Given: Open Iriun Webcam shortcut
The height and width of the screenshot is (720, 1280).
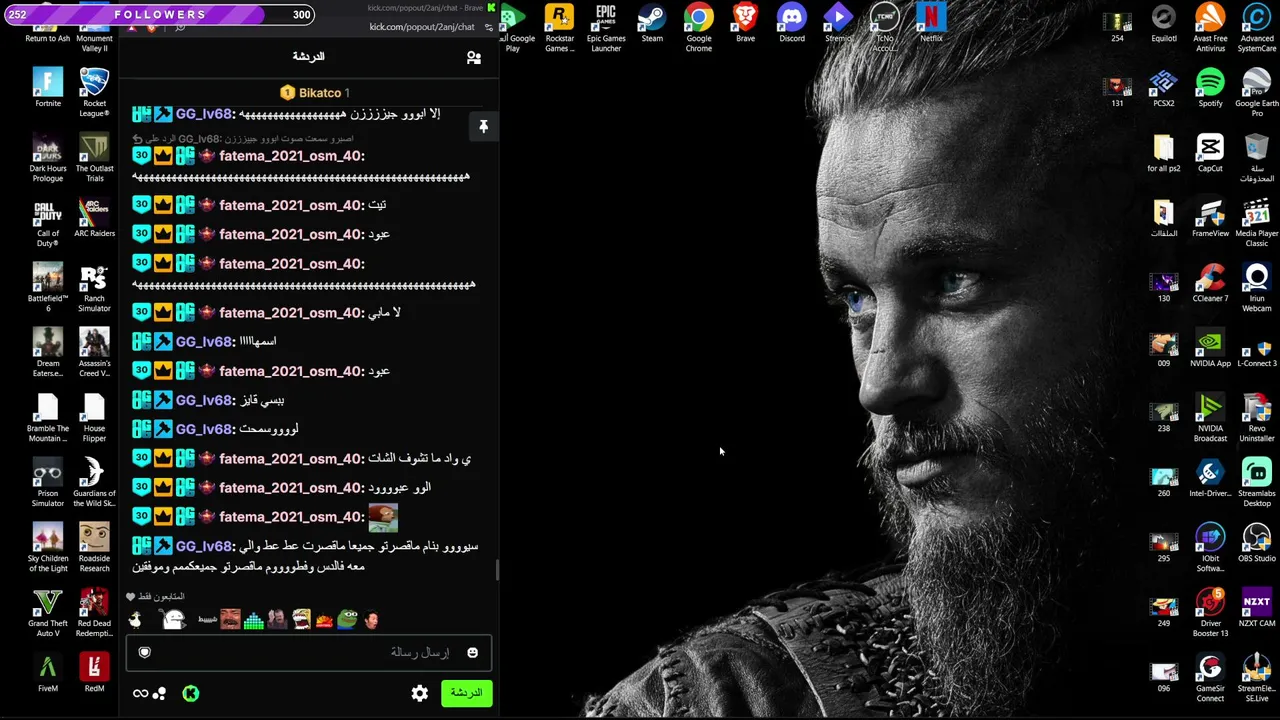Looking at the screenshot, I should coord(1257,288).
